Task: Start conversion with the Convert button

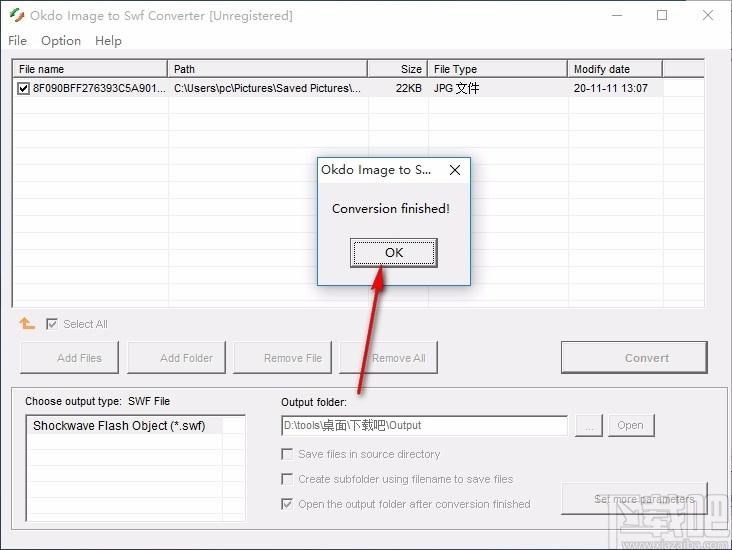Action: point(634,358)
